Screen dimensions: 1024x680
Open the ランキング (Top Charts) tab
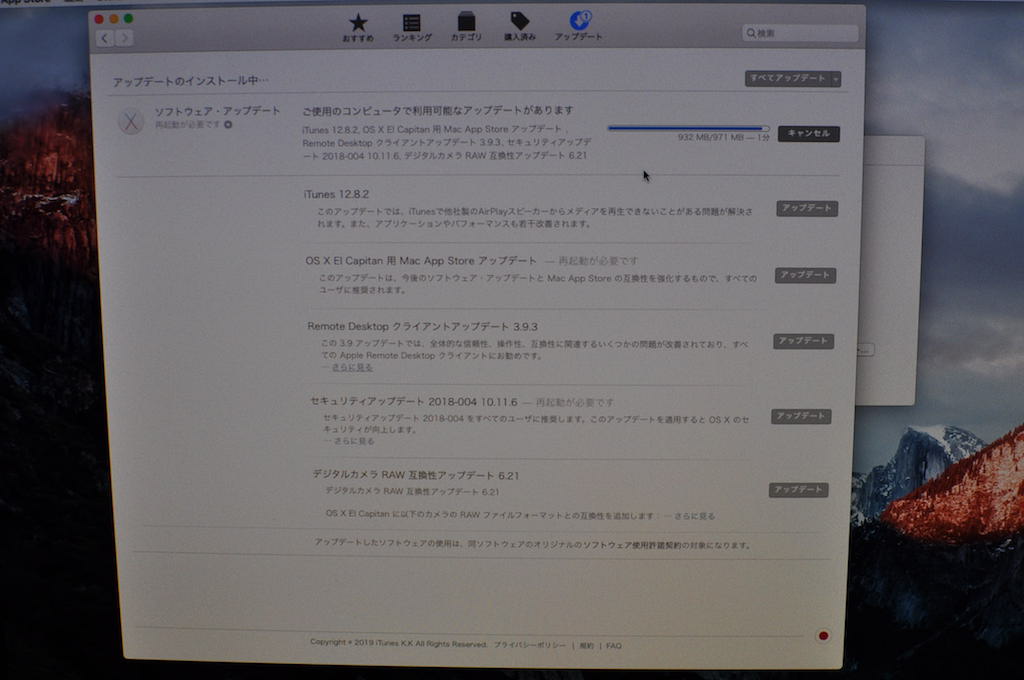pyautogui.click(x=411, y=27)
